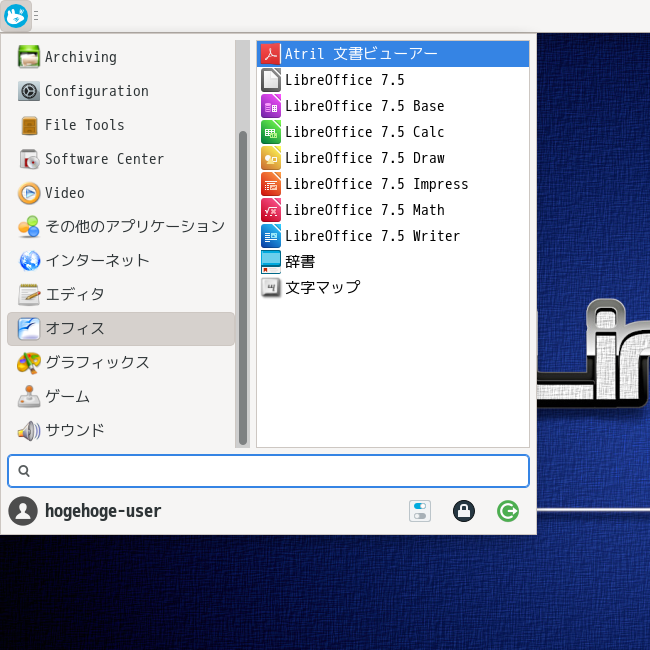Image resolution: width=650 pixels, height=650 pixels.
Task: Select the グラフィックス category label
Action: [x=97, y=363]
